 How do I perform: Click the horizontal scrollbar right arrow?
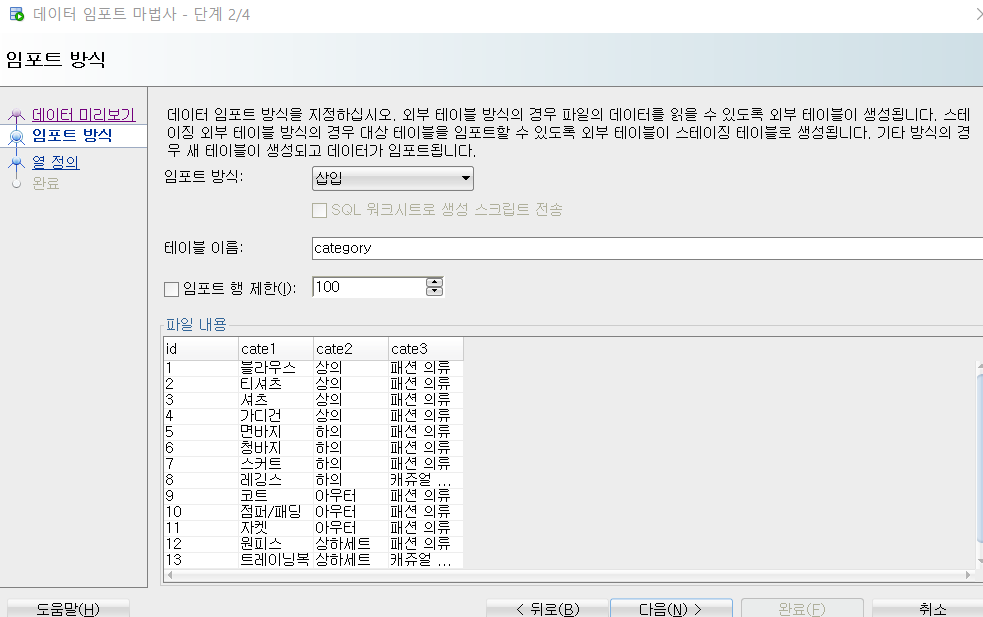tap(968, 574)
